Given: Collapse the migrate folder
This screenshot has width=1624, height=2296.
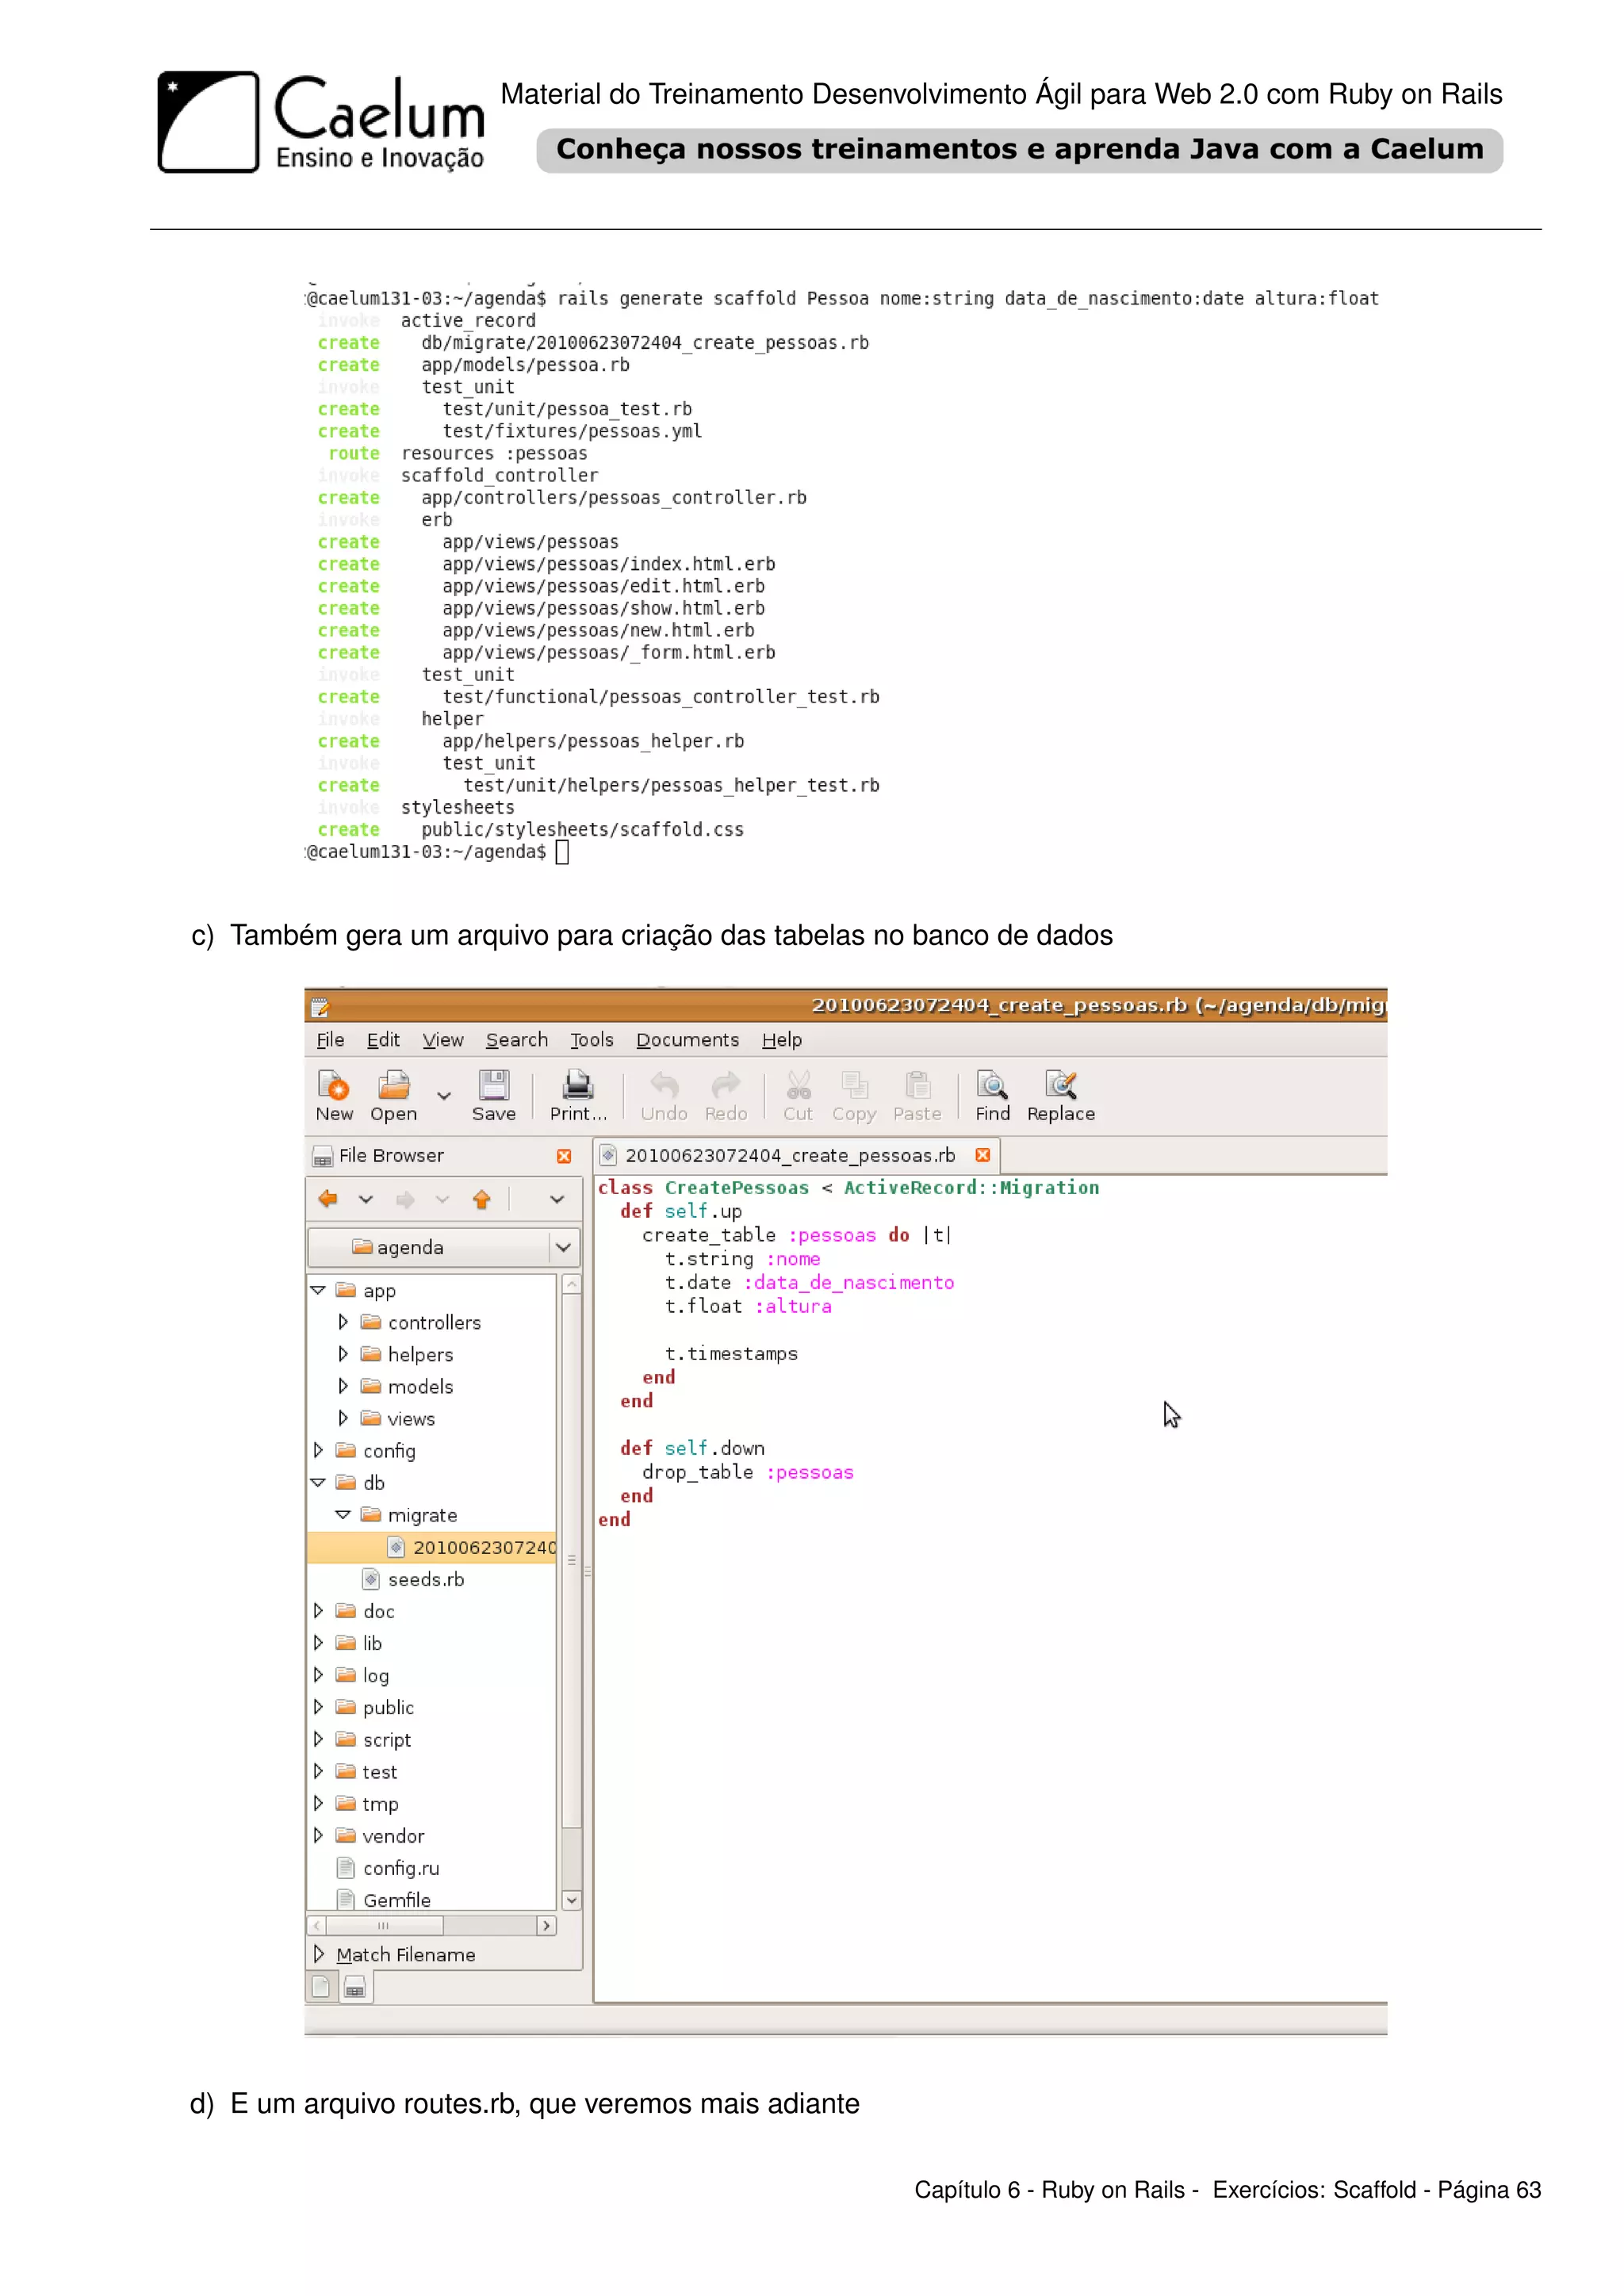Looking at the screenshot, I should [343, 1514].
